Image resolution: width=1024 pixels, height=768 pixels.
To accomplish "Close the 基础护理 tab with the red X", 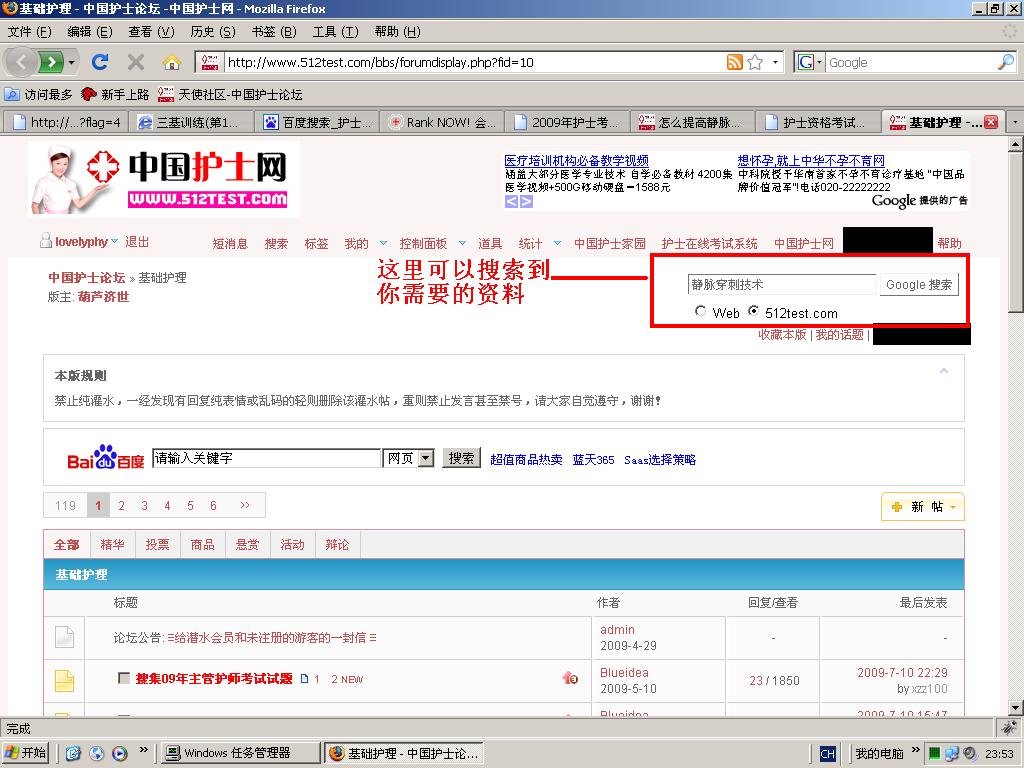I will click(990, 122).
